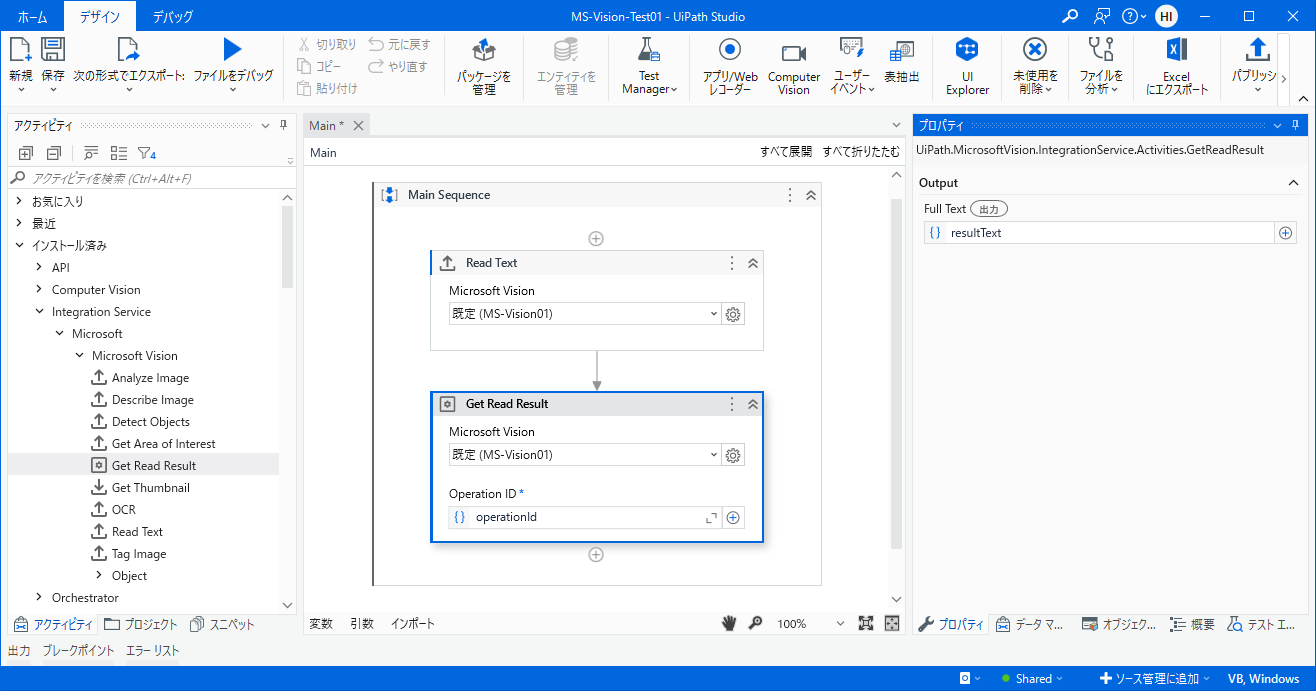This screenshot has height=691, width=1316.
Task: Click the fit to screen icon
Action: (866, 623)
